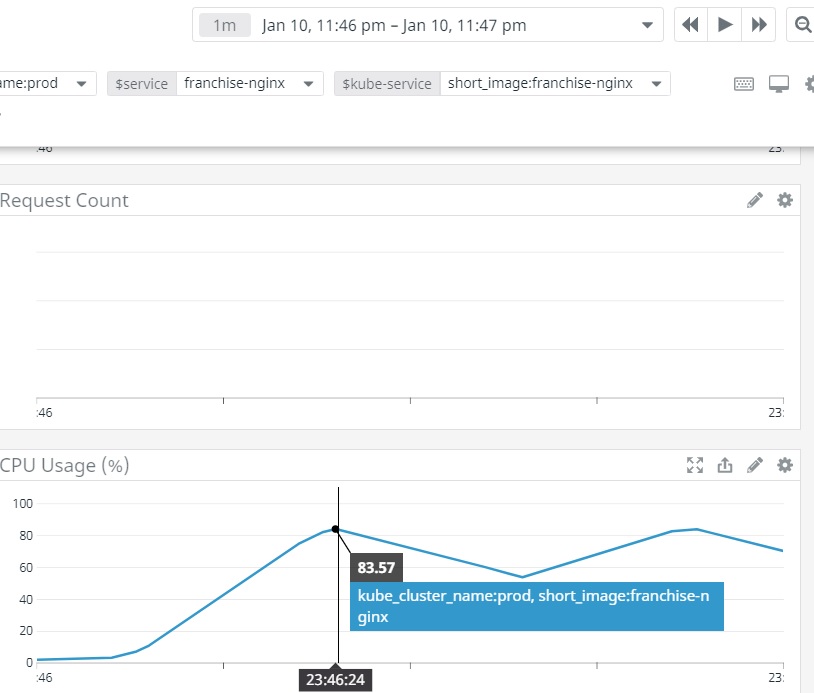Click the 83.57 data point on graph

(335, 529)
